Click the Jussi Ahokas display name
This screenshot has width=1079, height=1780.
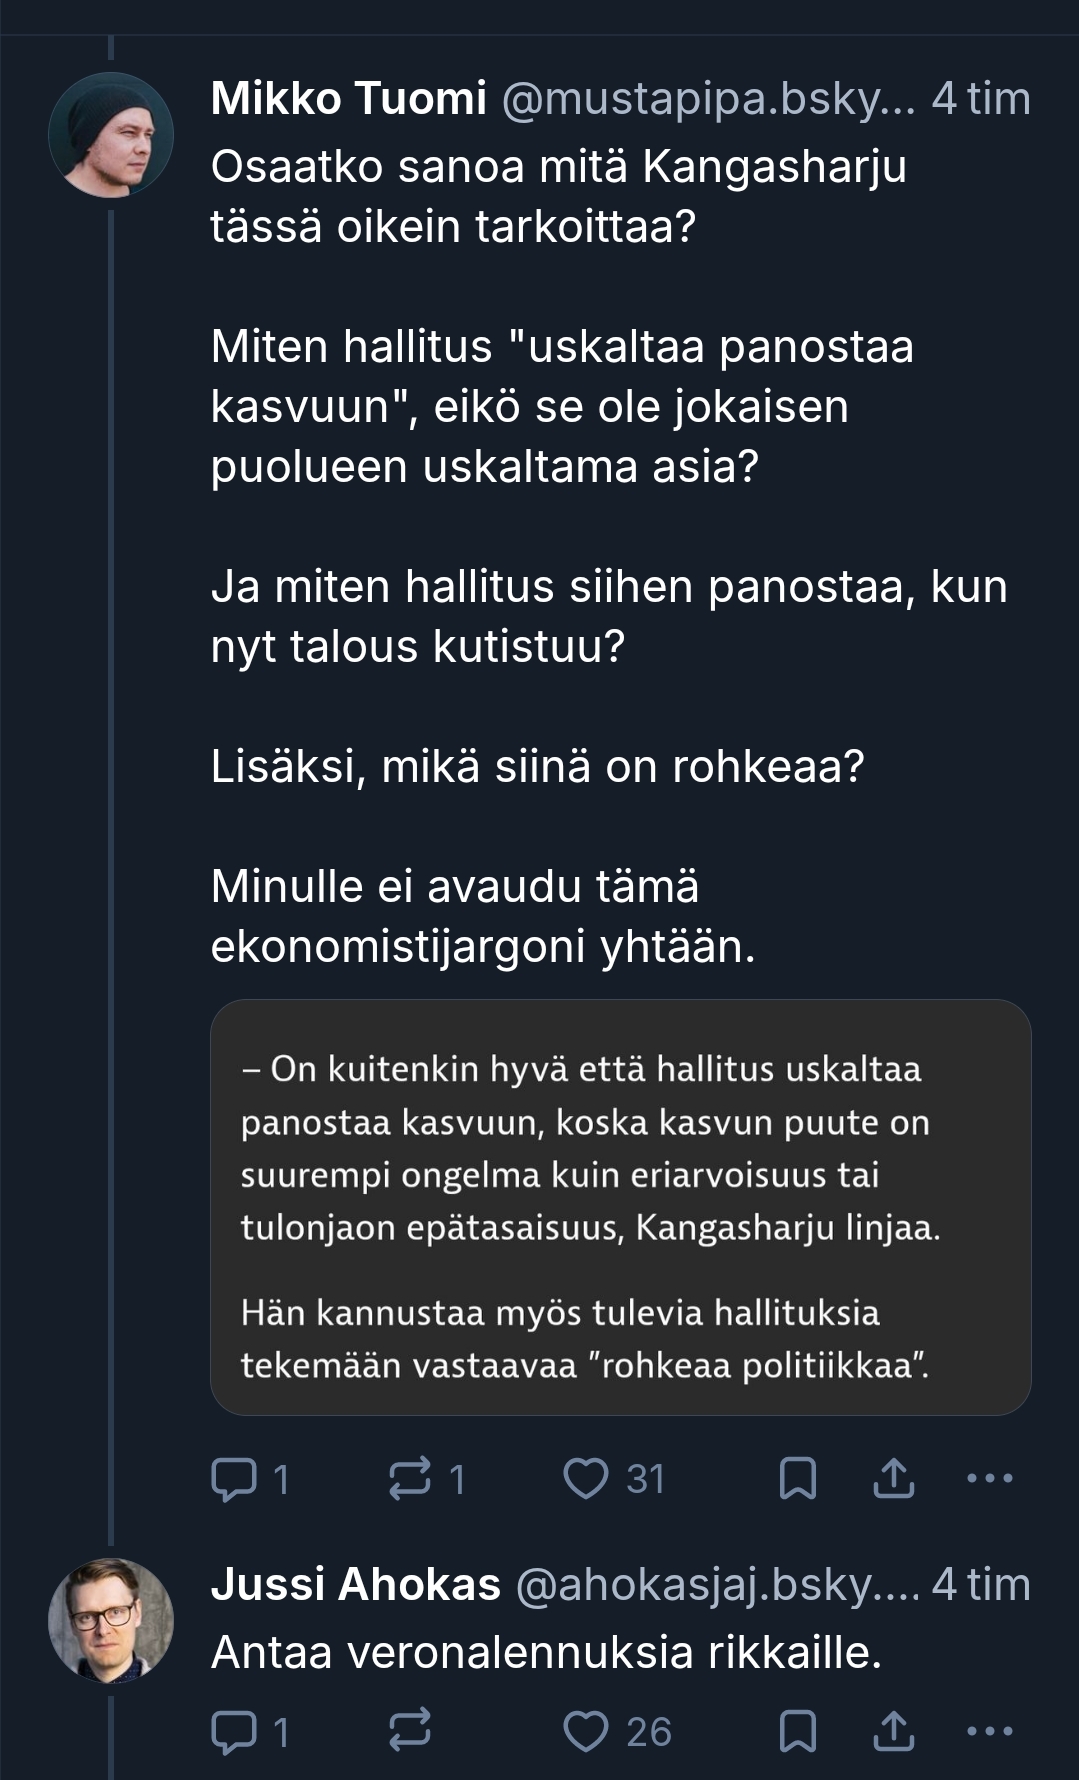[355, 1585]
